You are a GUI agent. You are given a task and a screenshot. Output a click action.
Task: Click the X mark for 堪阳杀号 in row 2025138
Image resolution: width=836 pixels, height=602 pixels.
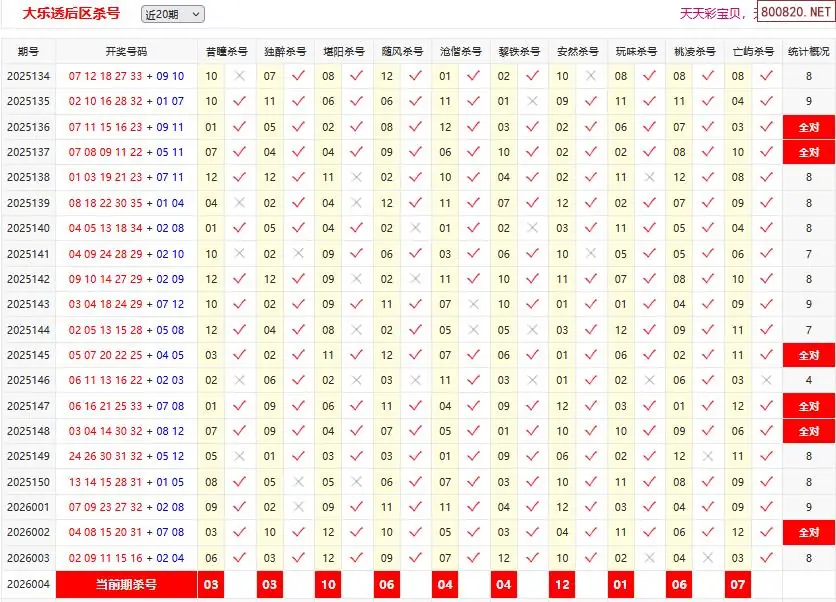(x=356, y=177)
